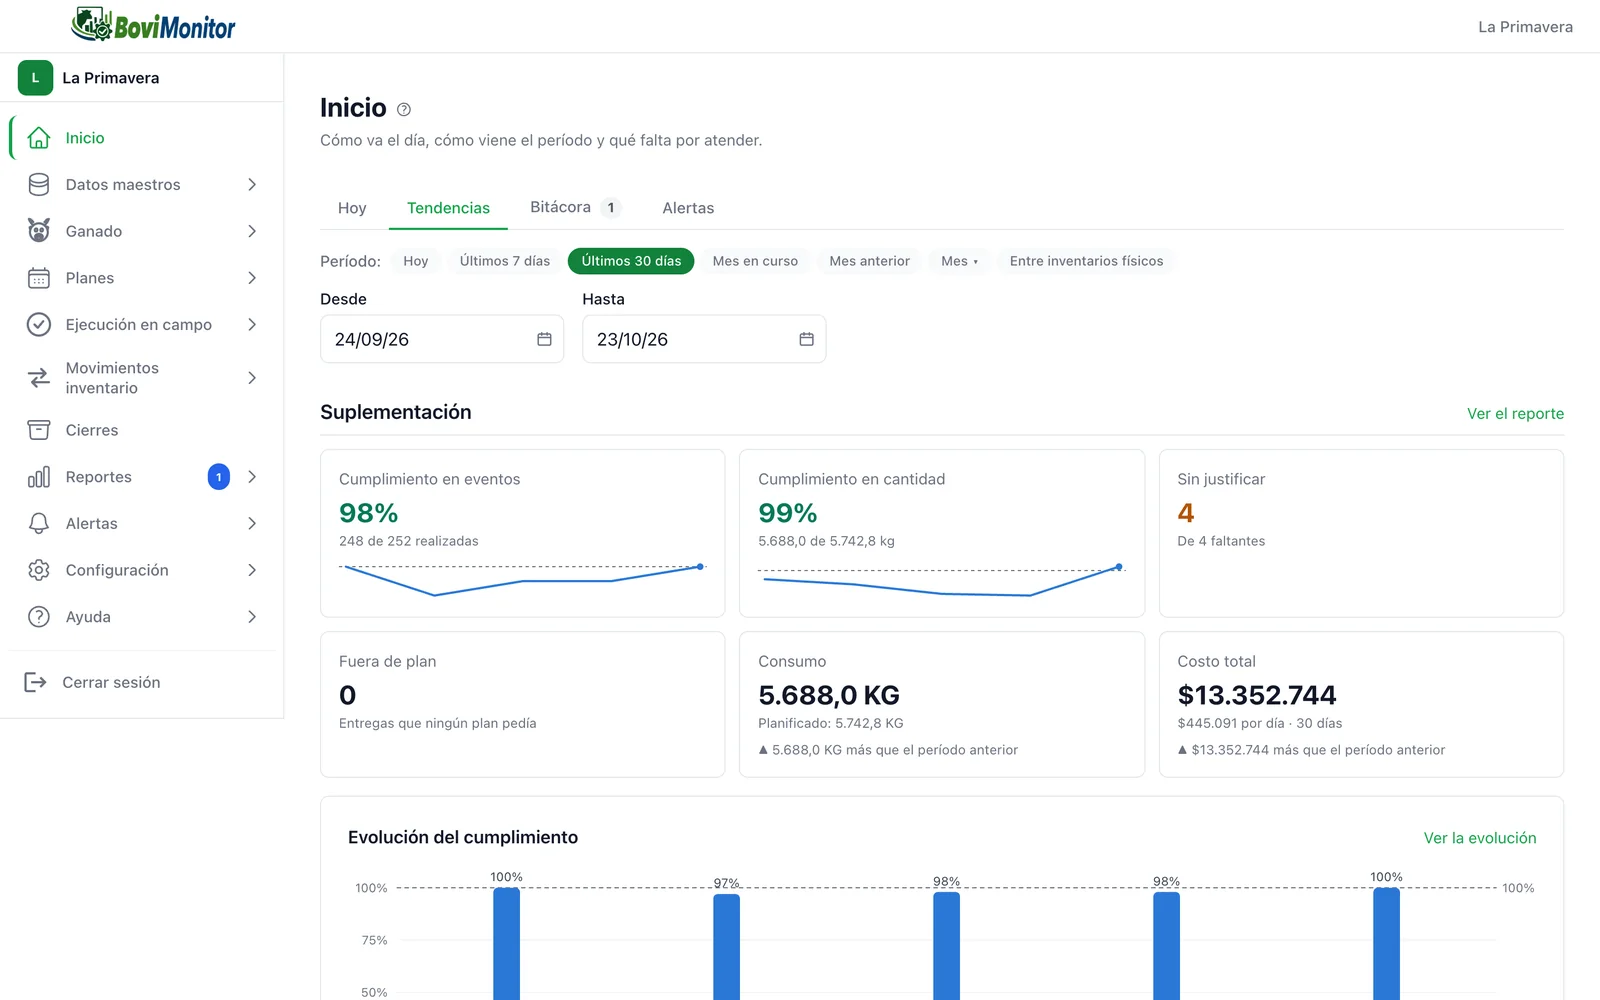Click the Hasta date field 23/10/26
1600x1000 pixels.
(704, 339)
